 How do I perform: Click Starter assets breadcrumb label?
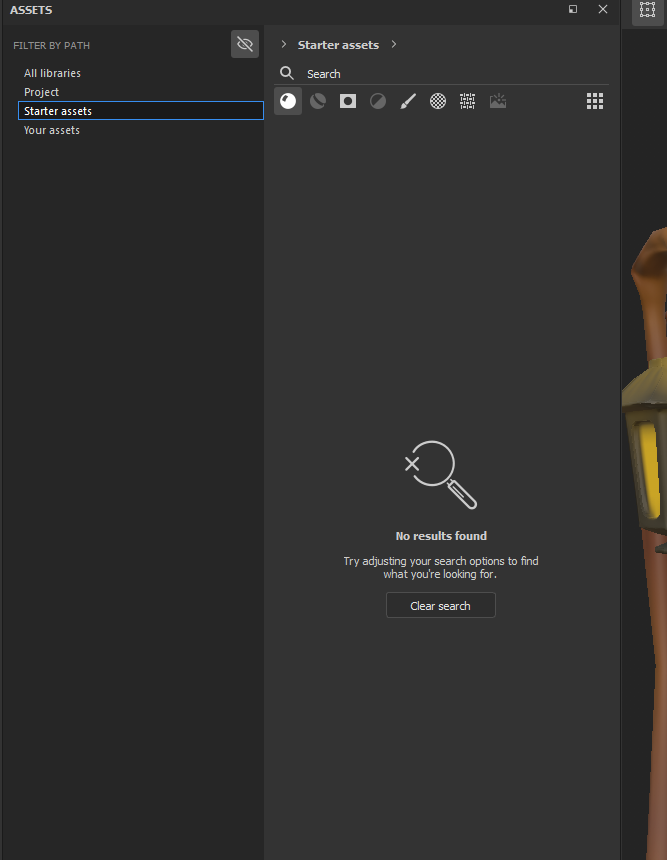pyautogui.click(x=338, y=45)
